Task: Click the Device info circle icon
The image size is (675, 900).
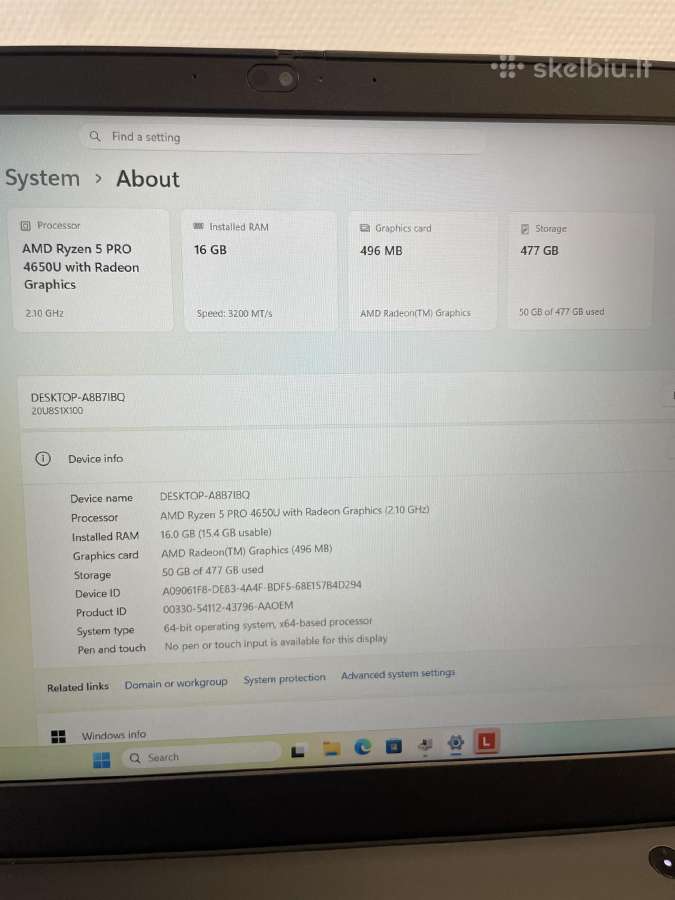Action: (43, 459)
